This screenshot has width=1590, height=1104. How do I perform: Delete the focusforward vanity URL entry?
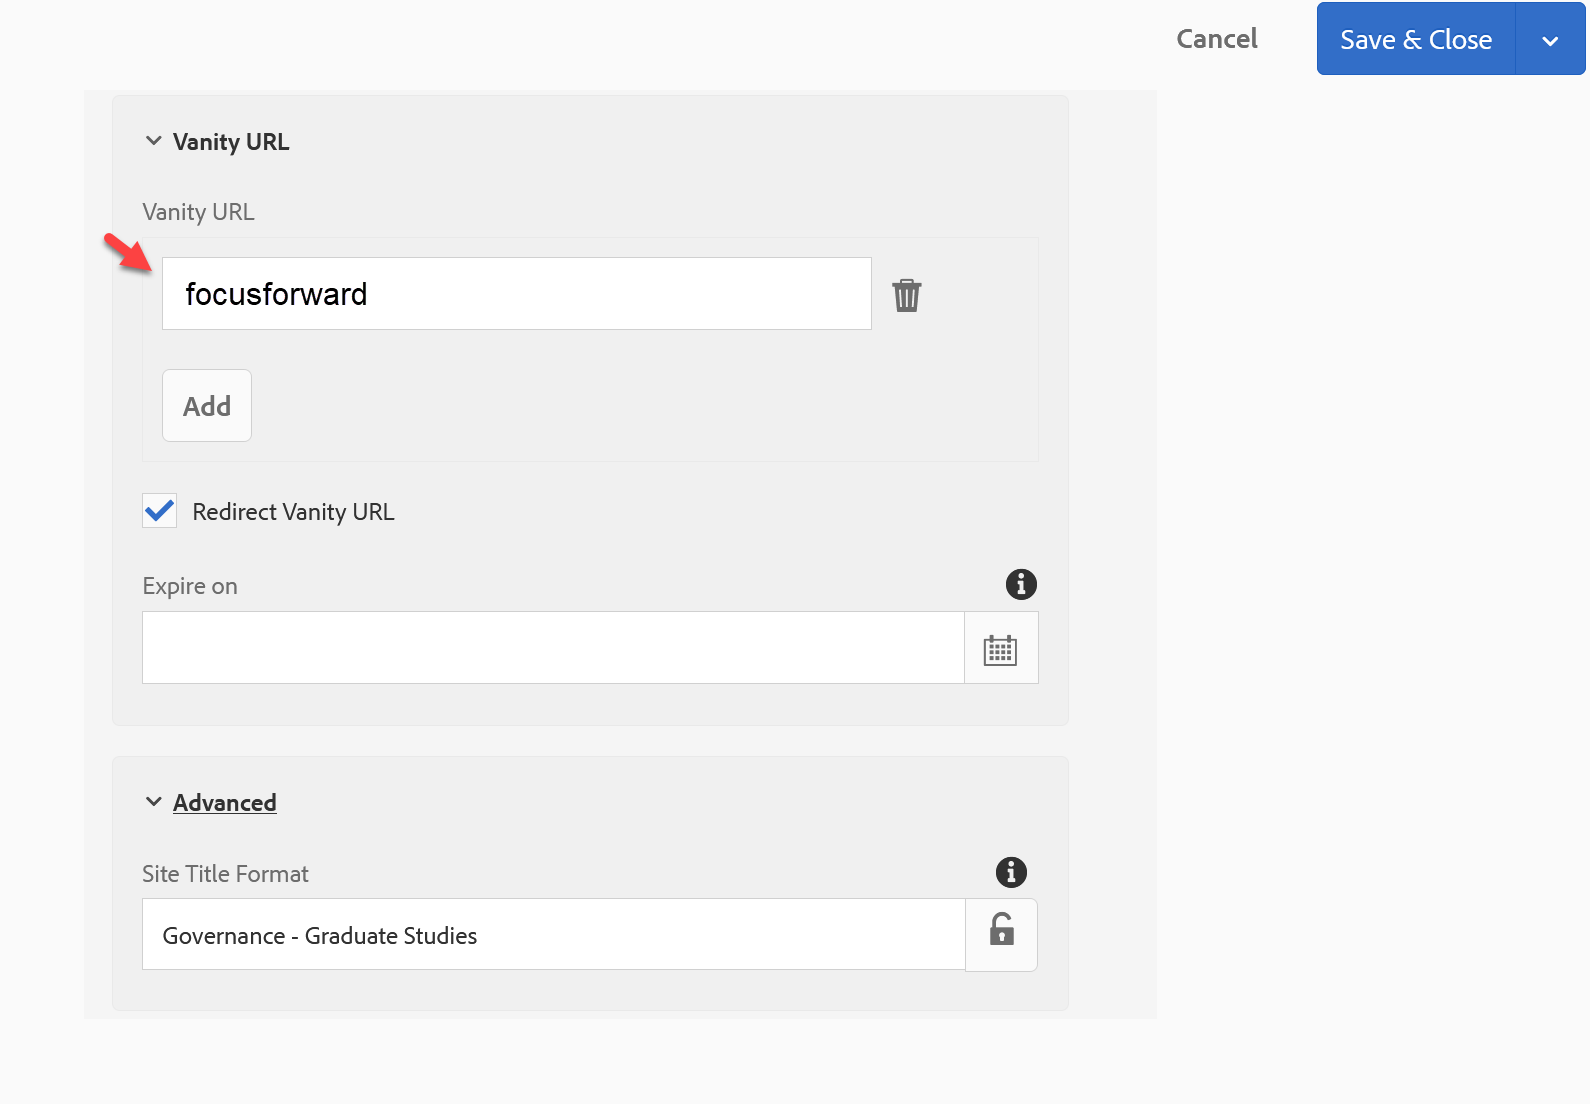907,295
